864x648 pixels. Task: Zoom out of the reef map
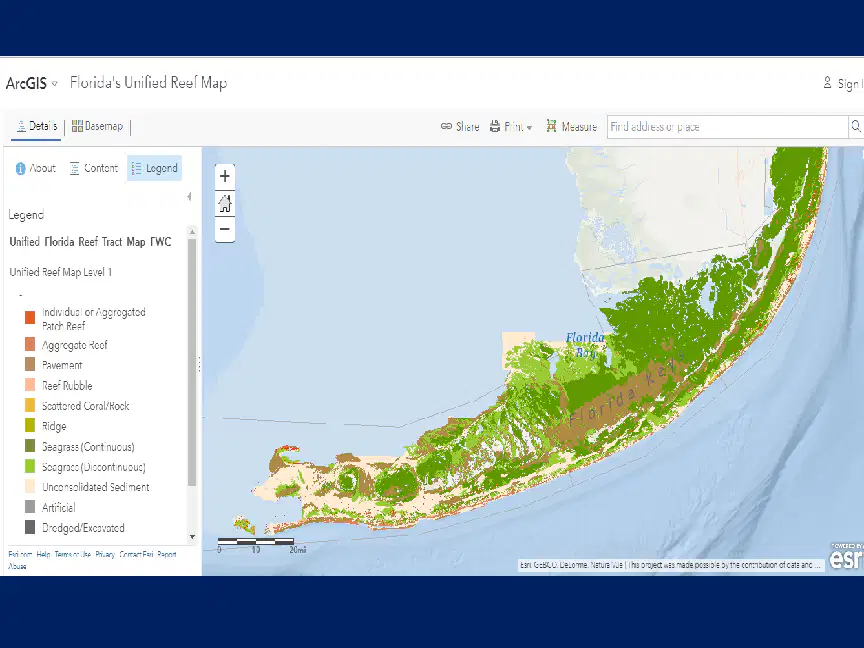click(225, 229)
